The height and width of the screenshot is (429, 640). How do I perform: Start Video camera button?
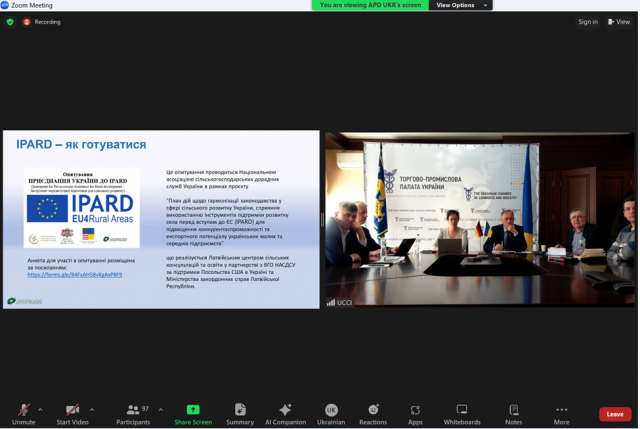72,414
